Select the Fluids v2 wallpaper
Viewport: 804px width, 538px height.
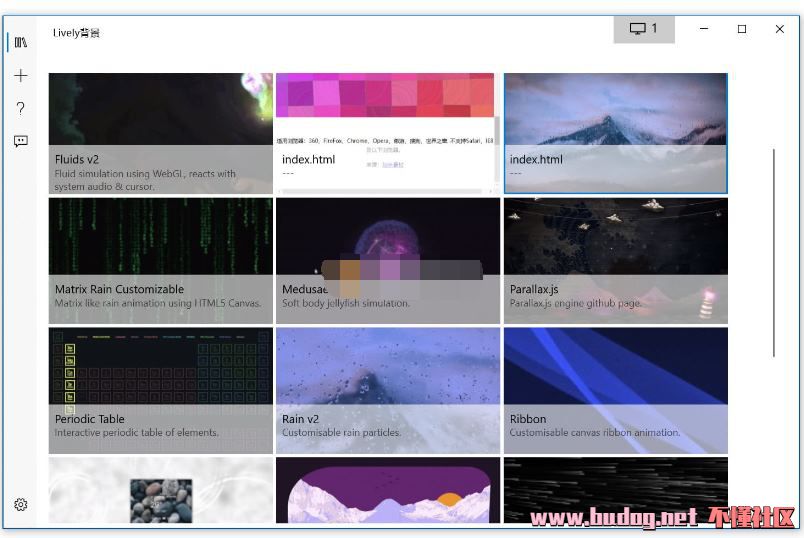[160, 132]
